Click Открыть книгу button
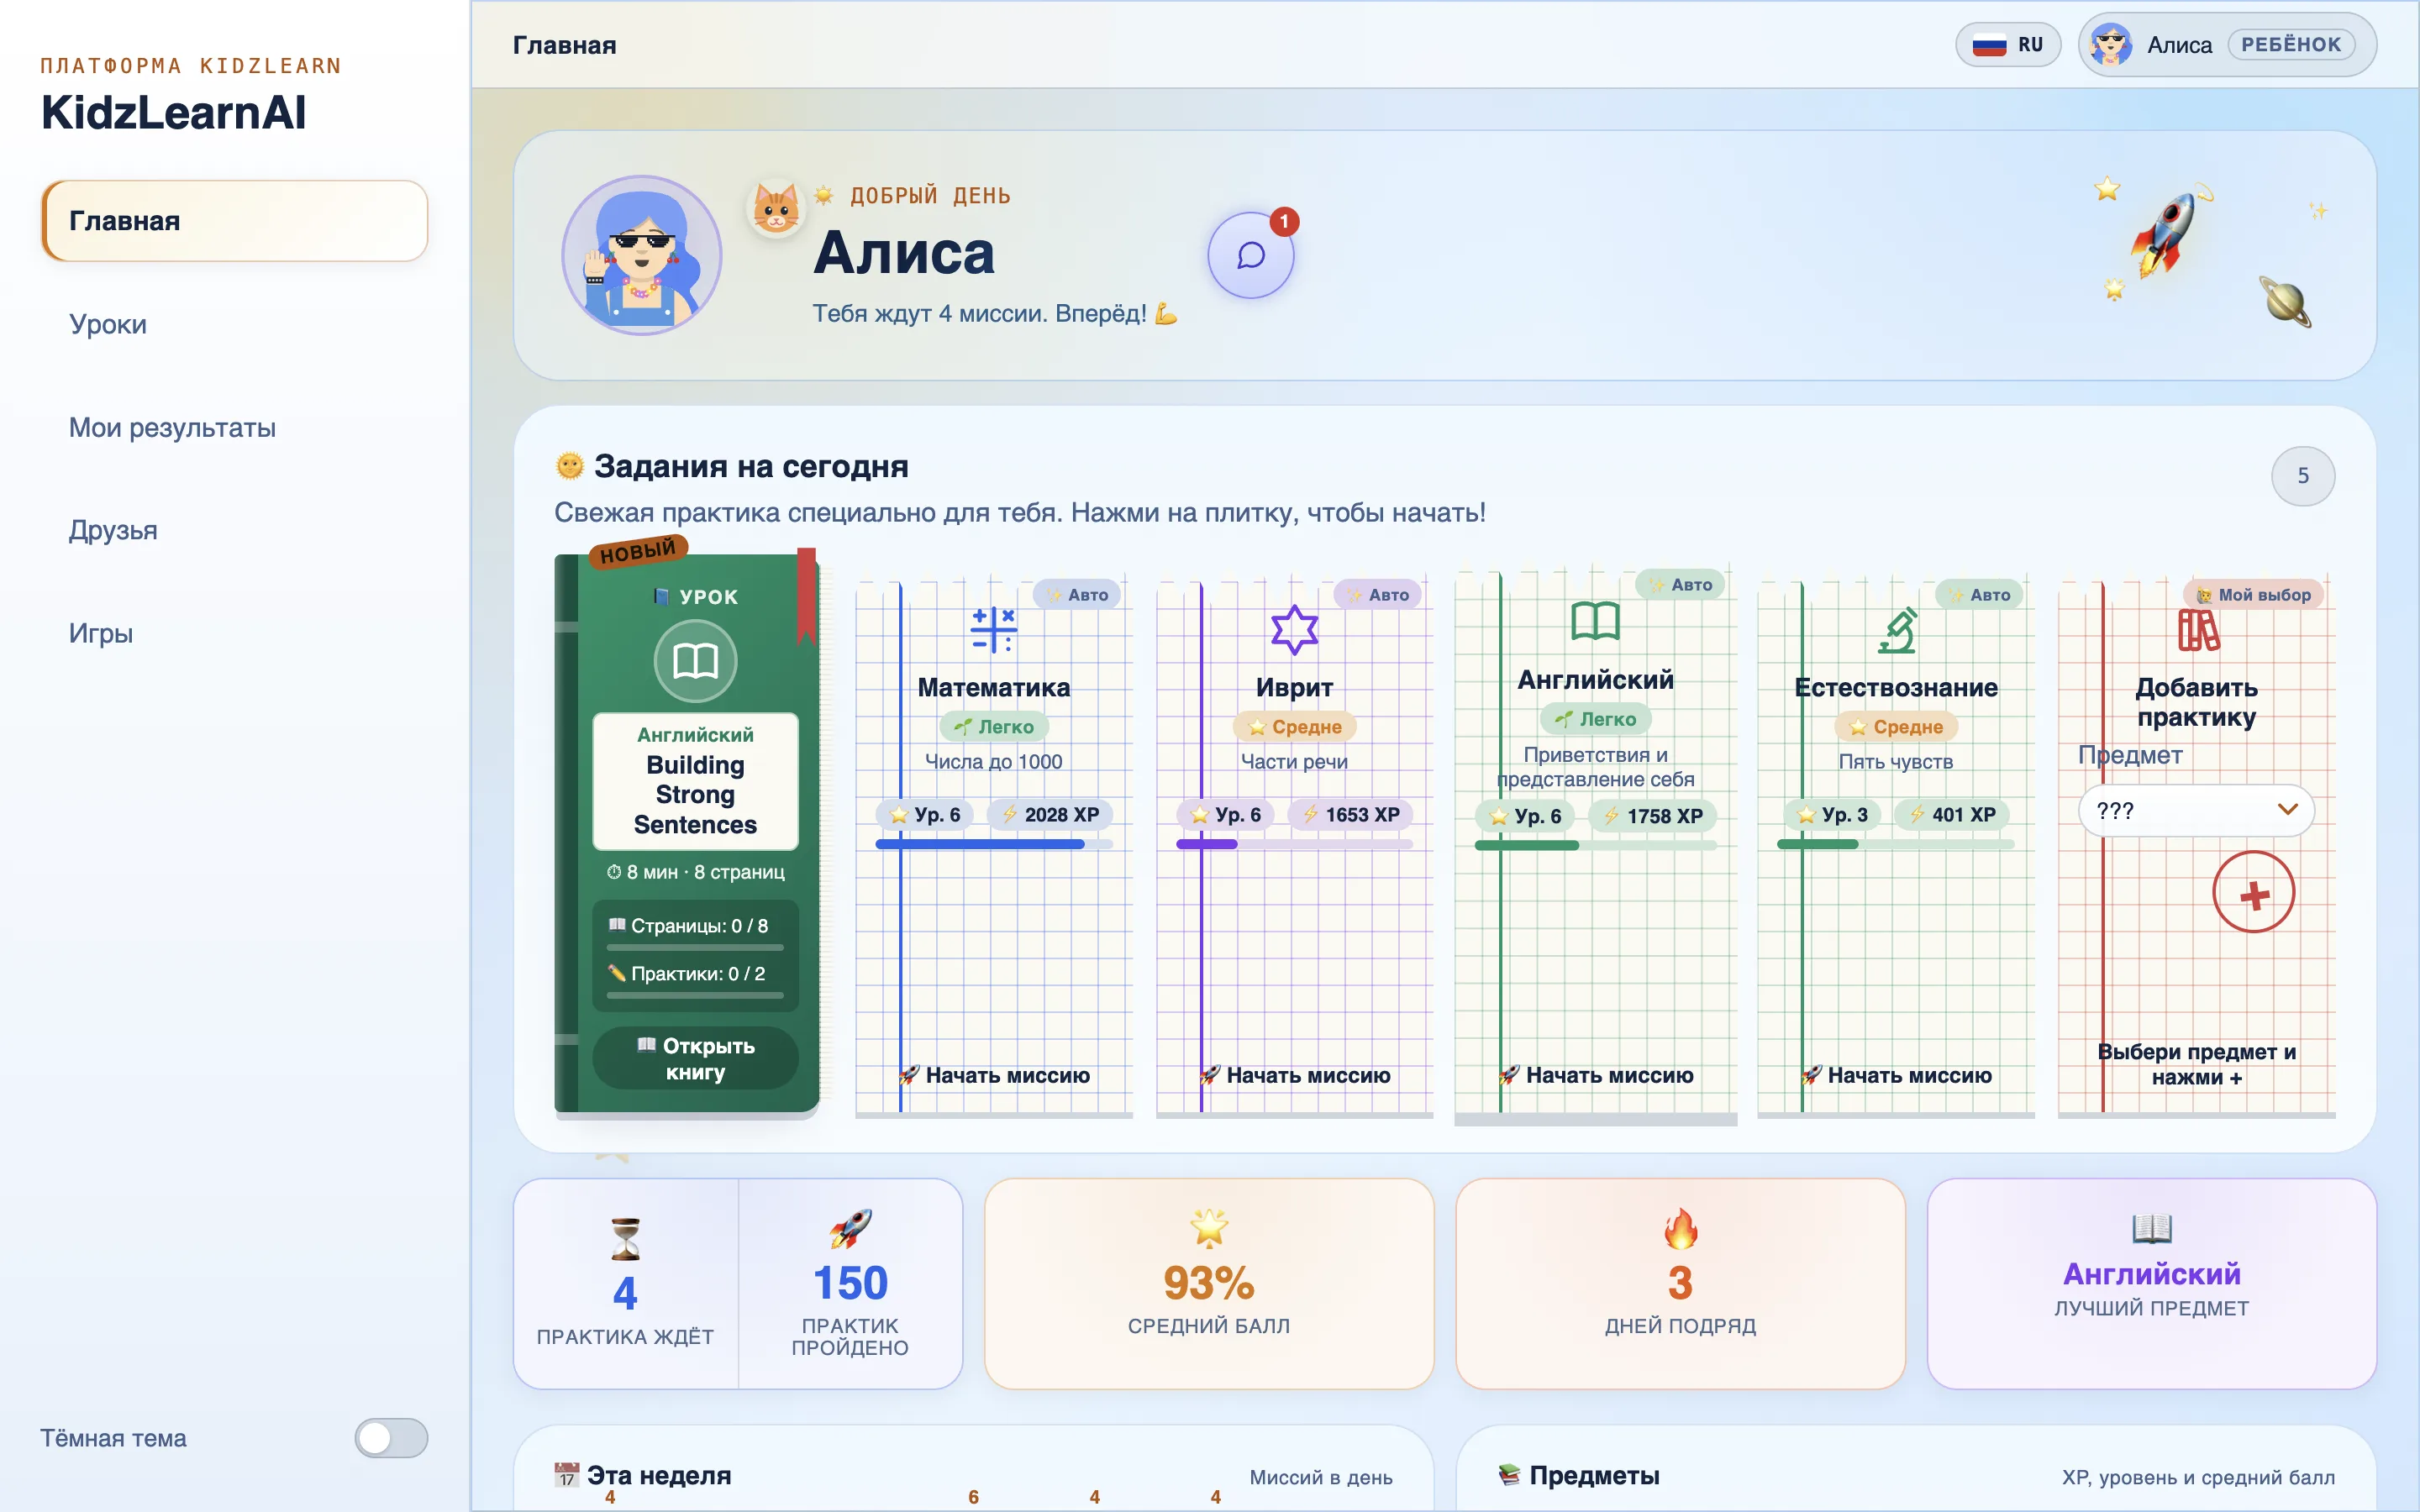Image resolution: width=2420 pixels, height=1512 pixels. pyautogui.click(x=695, y=1058)
